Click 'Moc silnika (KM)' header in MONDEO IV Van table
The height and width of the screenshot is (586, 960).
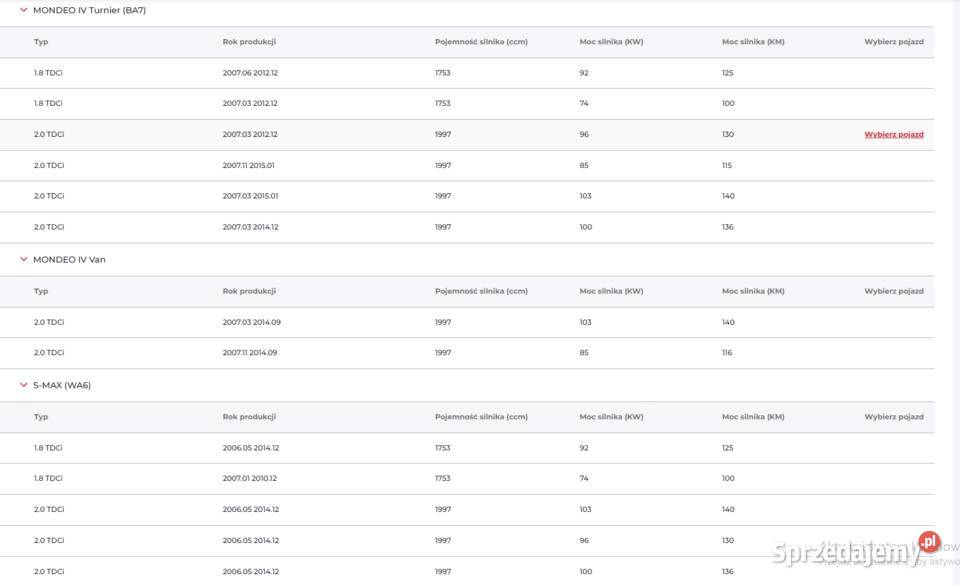[753, 291]
